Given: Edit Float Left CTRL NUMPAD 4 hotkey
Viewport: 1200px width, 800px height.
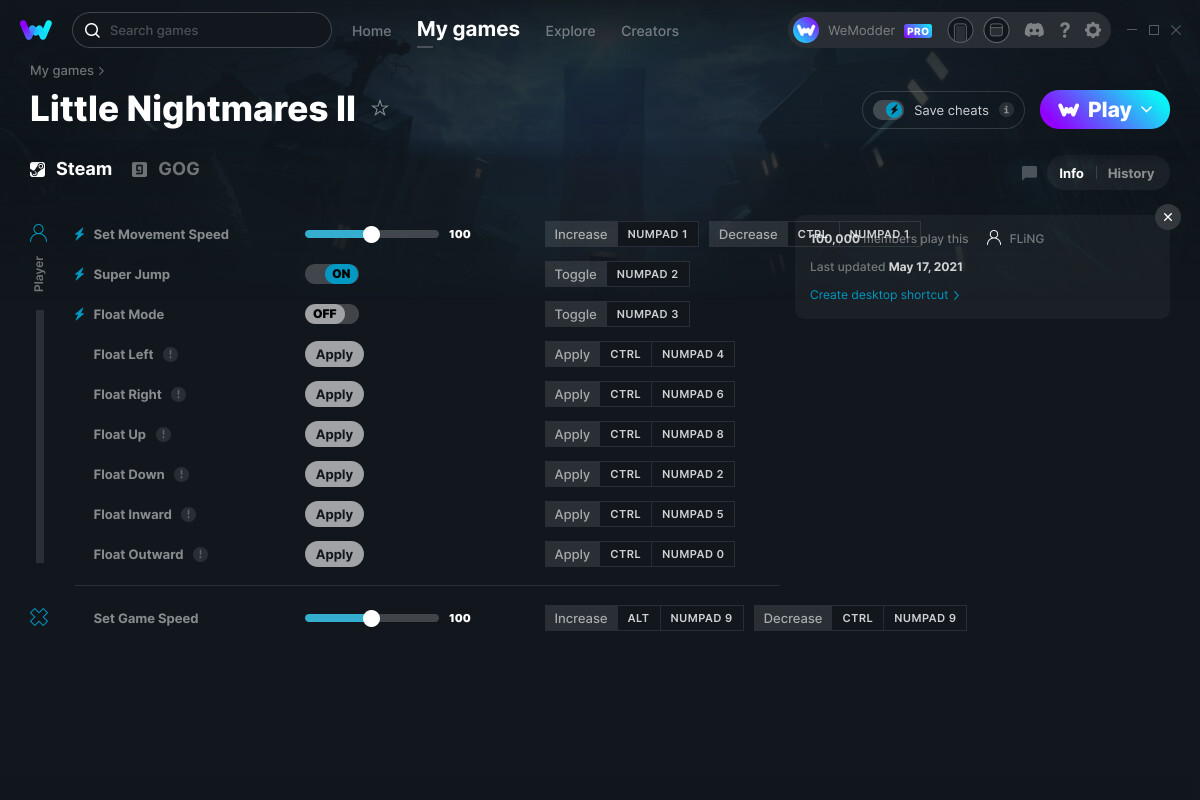Looking at the screenshot, I should 667,354.
